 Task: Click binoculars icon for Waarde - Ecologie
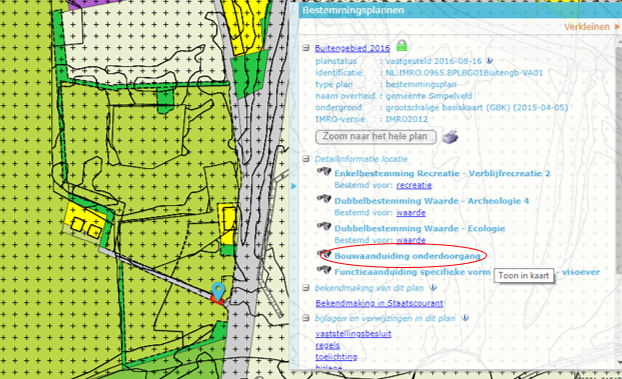[324, 226]
